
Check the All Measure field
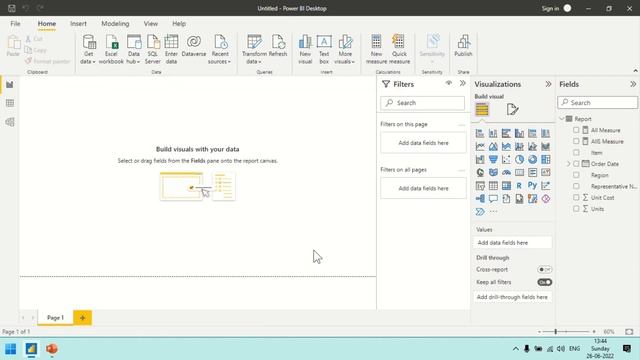(576, 130)
